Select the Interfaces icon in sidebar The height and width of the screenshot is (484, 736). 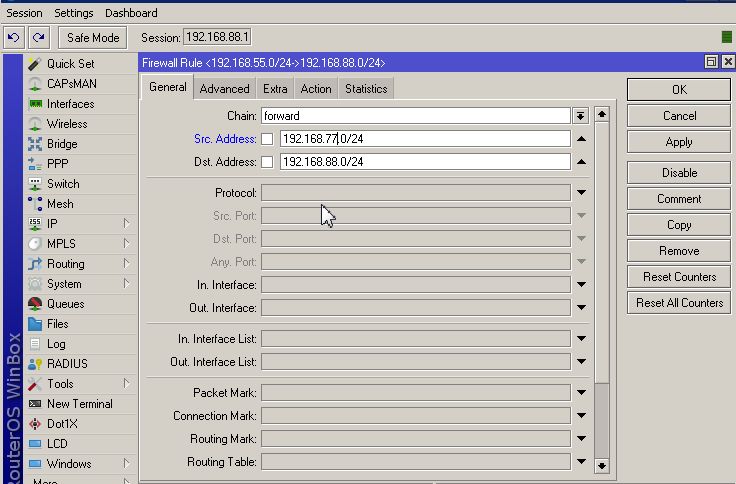pos(35,104)
